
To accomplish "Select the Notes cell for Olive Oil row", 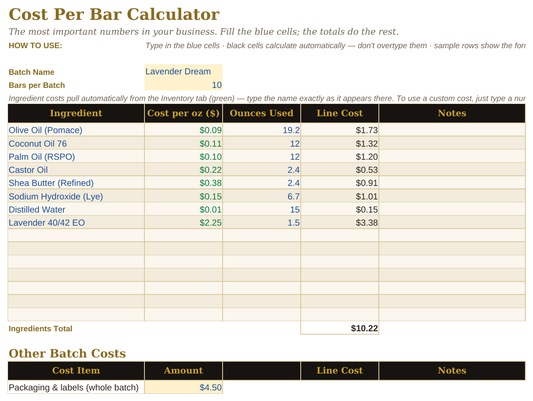I will (452, 130).
